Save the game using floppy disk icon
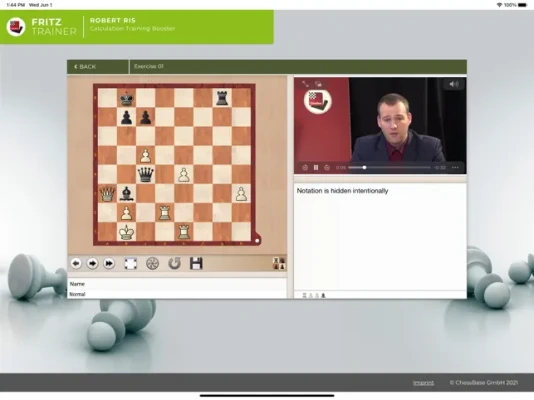 pyautogui.click(x=196, y=263)
